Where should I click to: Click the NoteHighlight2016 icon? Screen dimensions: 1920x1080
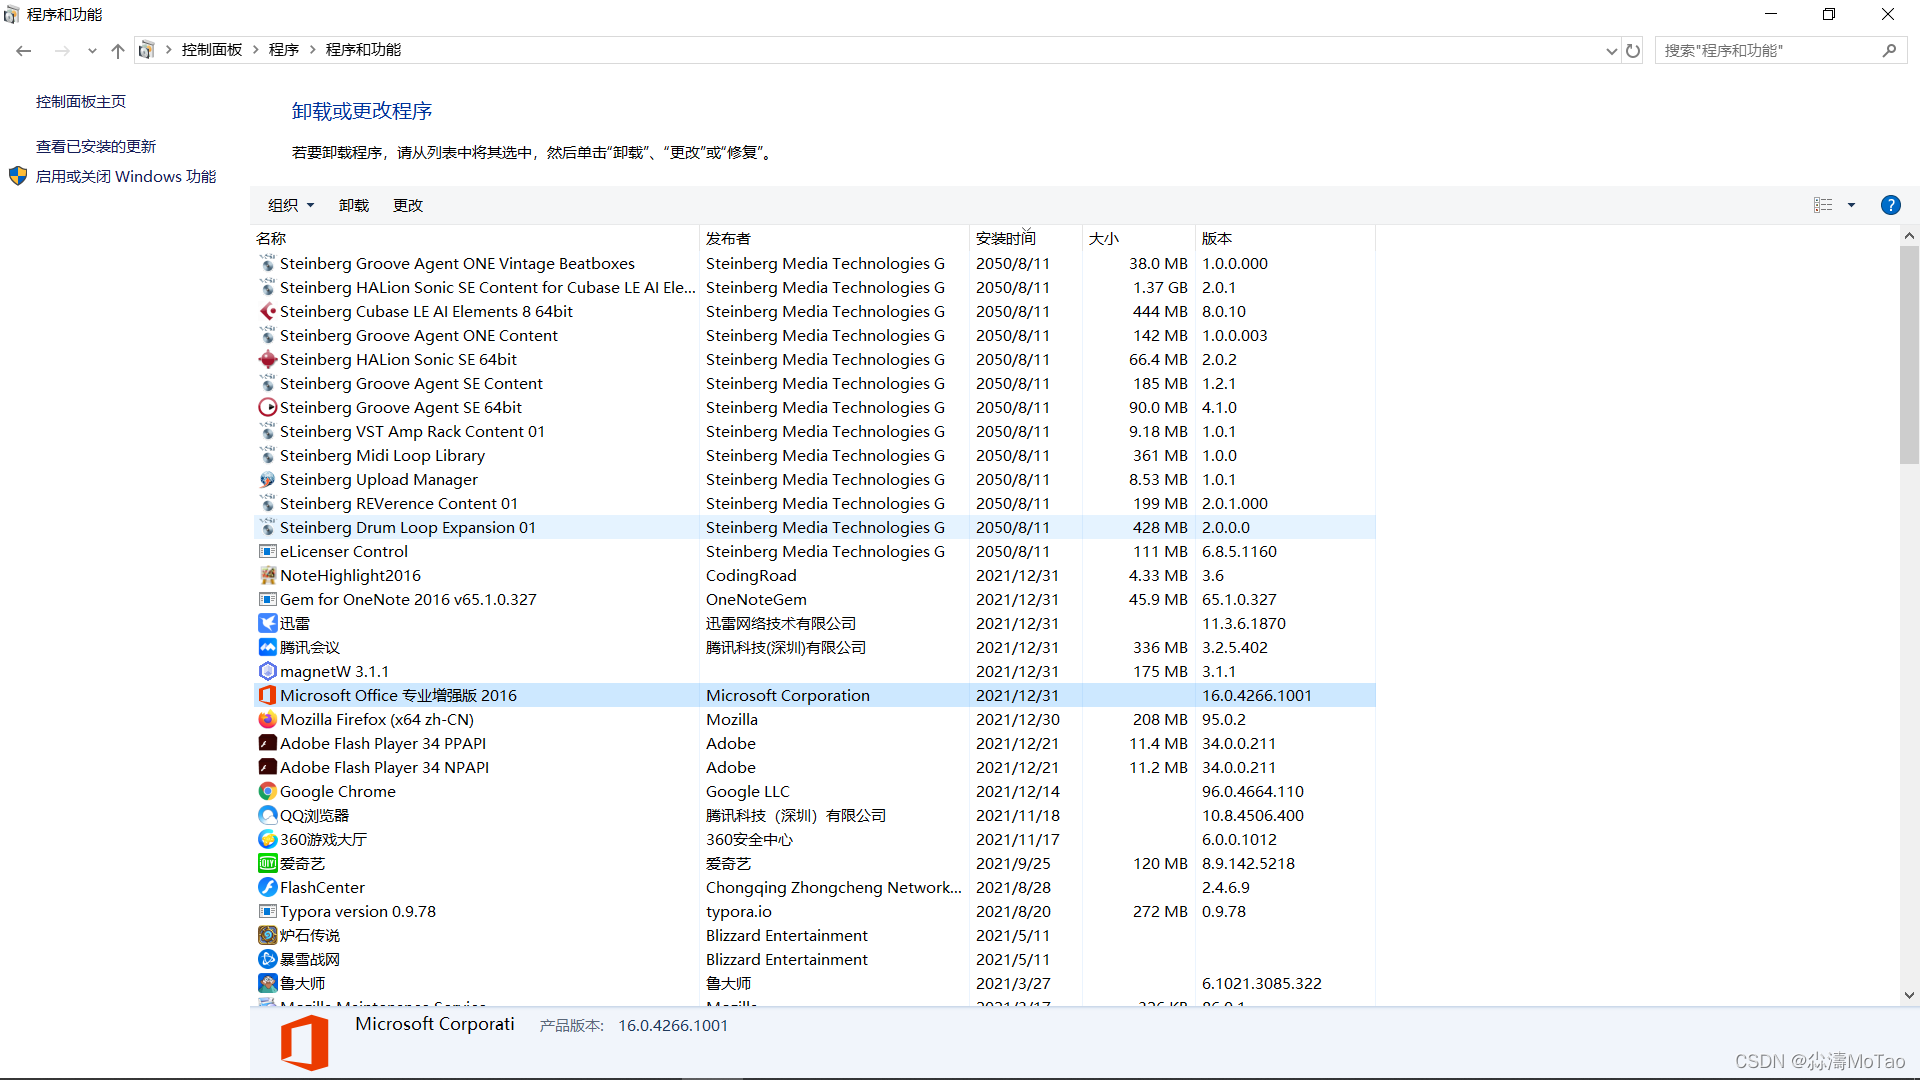(x=267, y=575)
